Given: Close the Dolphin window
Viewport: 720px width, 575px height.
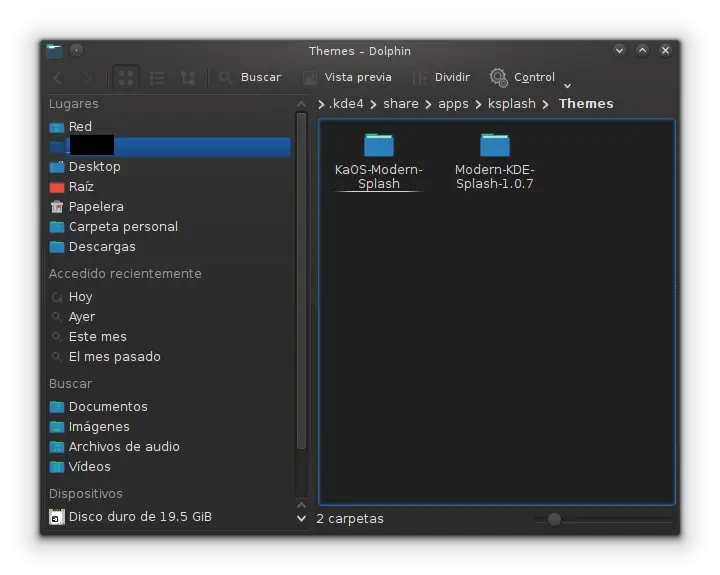Looking at the screenshot, I should [x=665, y=50].
